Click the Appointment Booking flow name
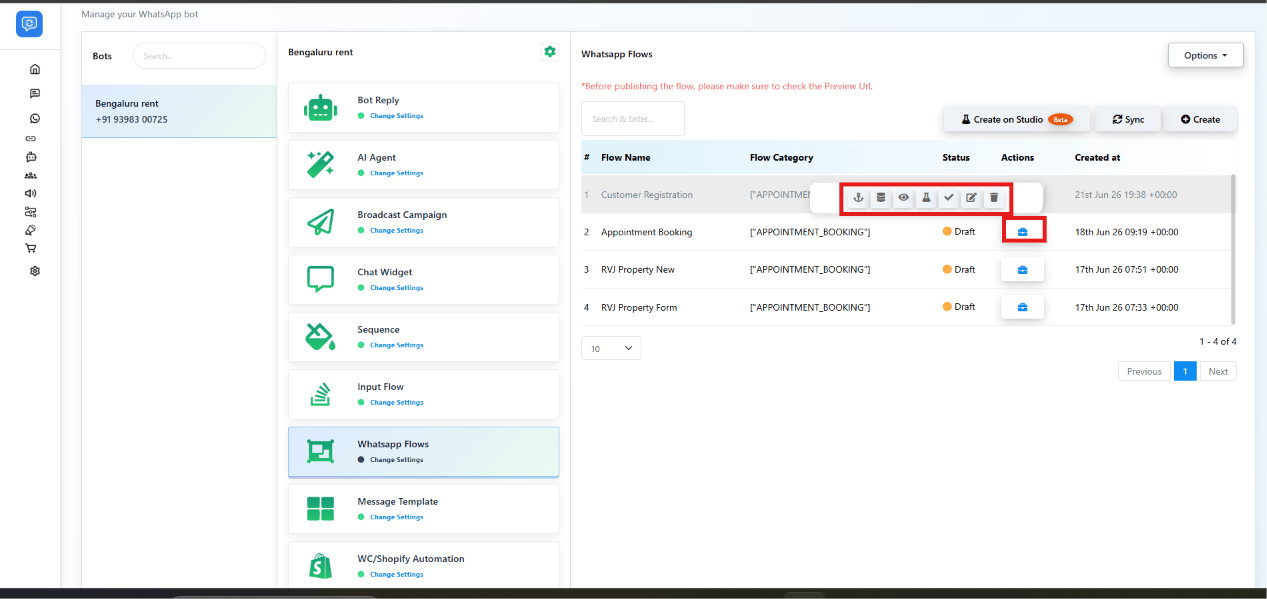The height and width of the screenshot is (599, 1267). coord(647,232)
